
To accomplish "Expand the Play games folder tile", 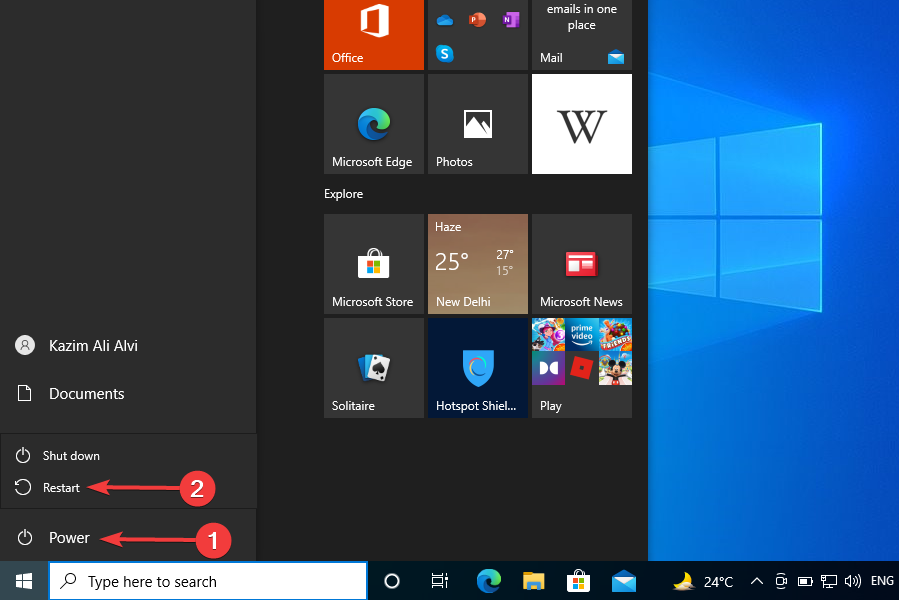I will point(581,368).
